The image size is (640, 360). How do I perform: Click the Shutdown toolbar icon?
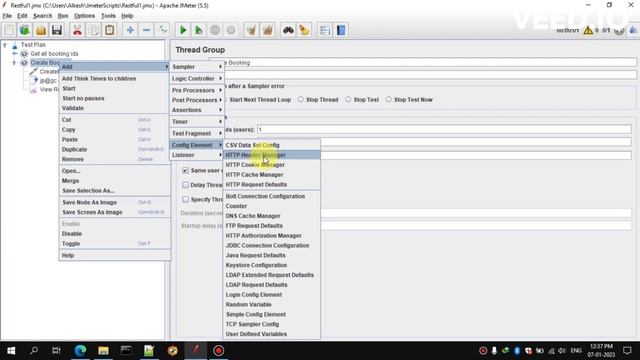231,30
